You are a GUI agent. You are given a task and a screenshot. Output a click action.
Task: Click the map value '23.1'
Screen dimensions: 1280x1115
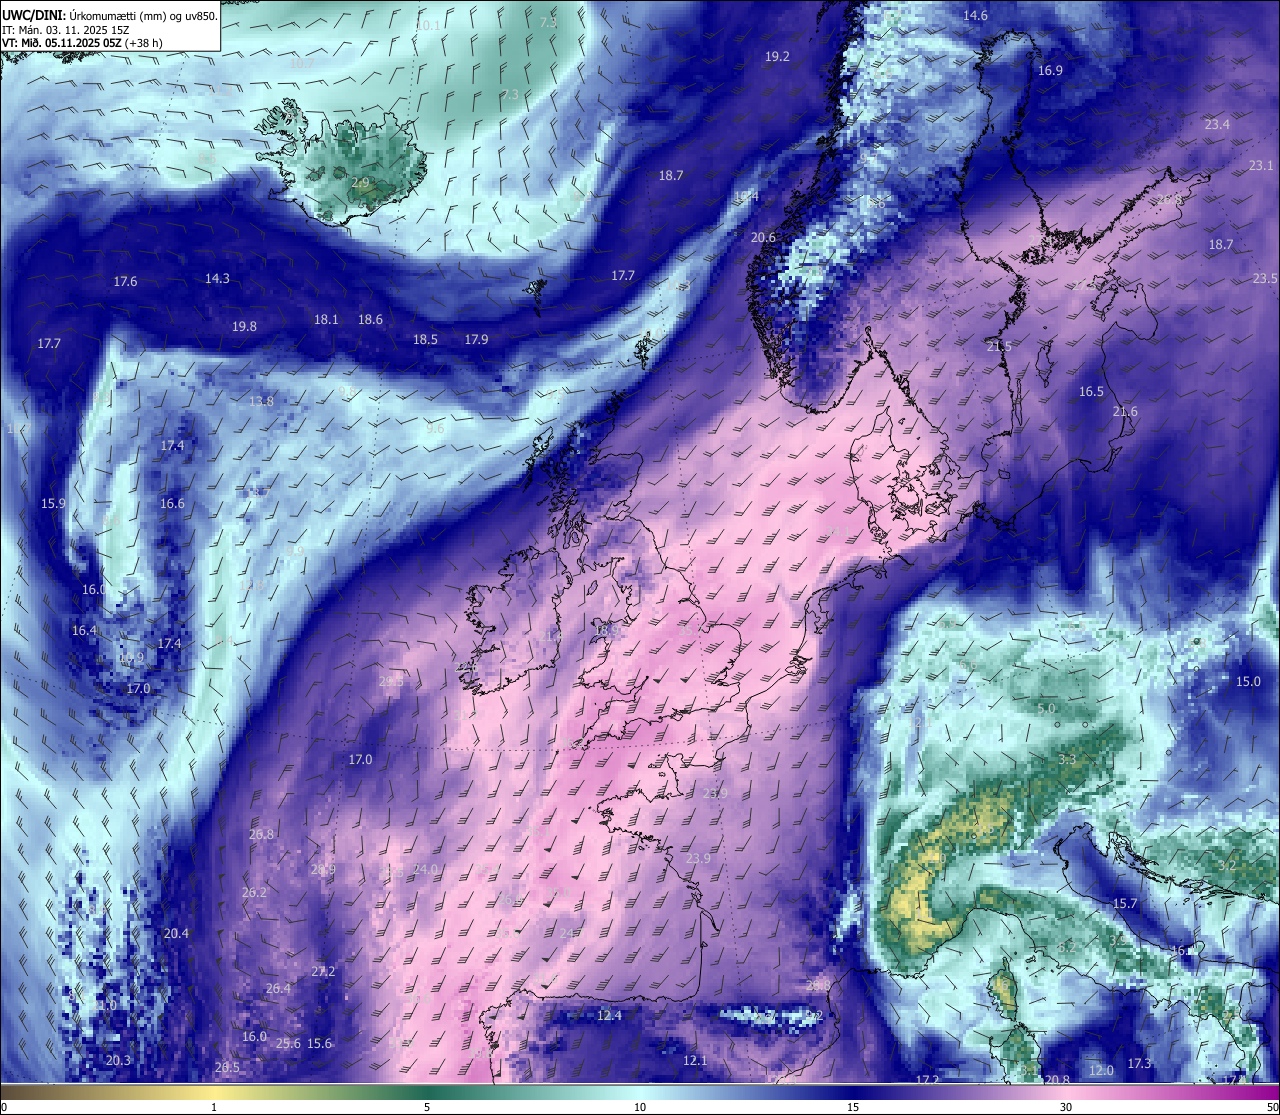1261,165
